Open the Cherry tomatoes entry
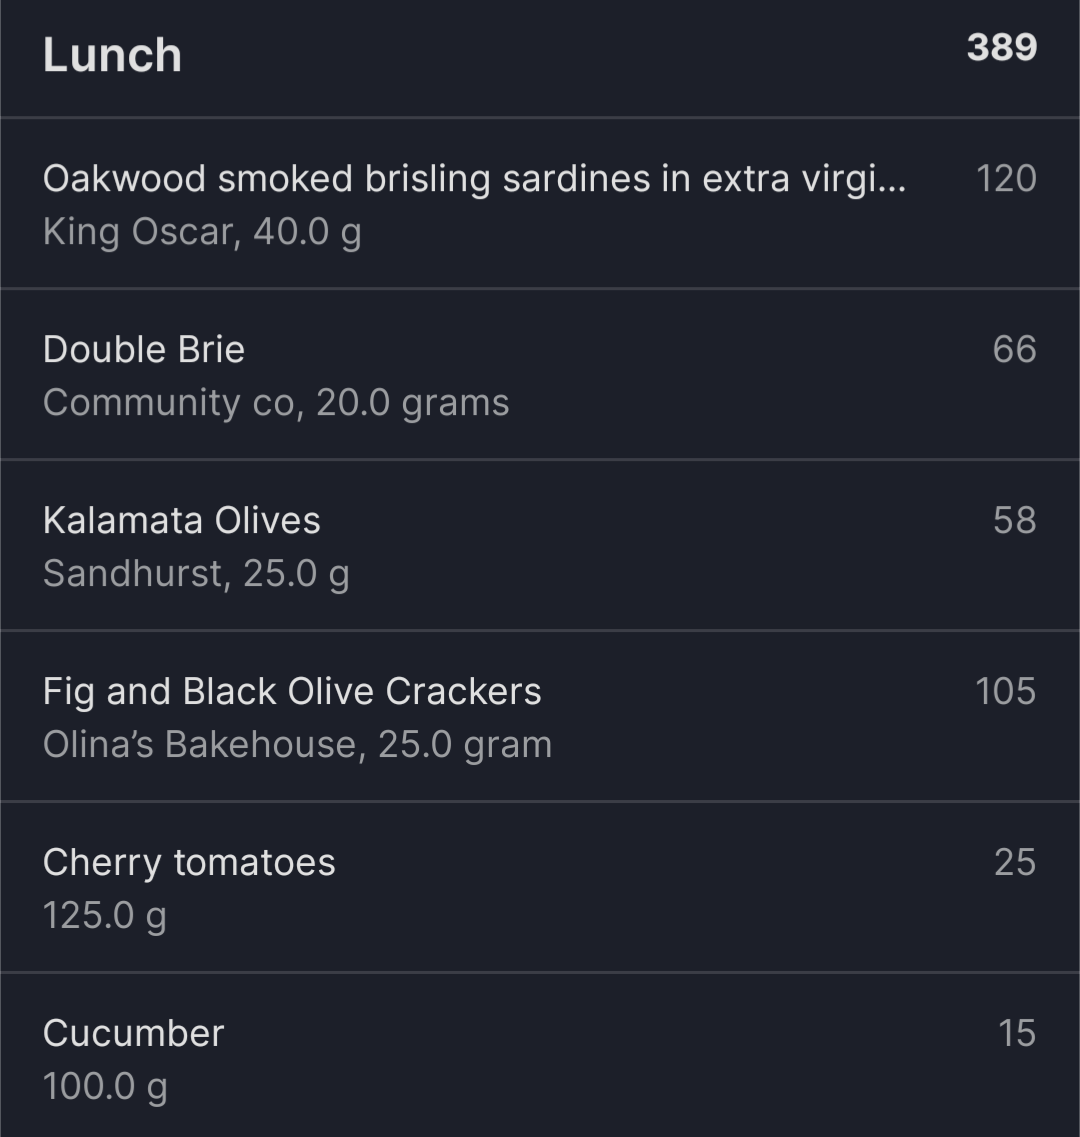 (x=540, y=888)
